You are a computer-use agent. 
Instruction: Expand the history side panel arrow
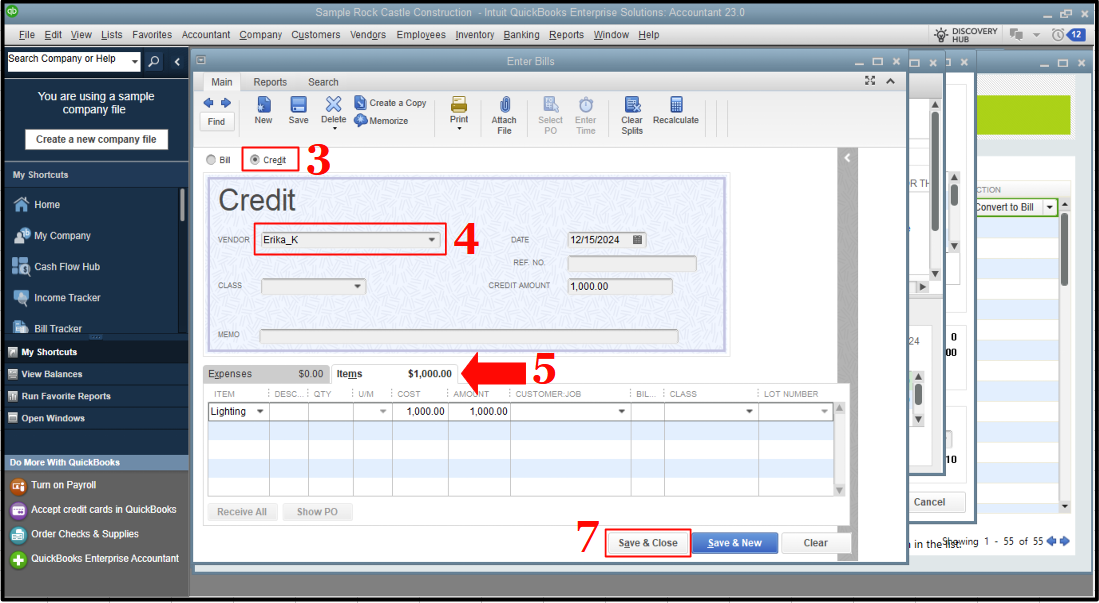[x=847, y=158]
